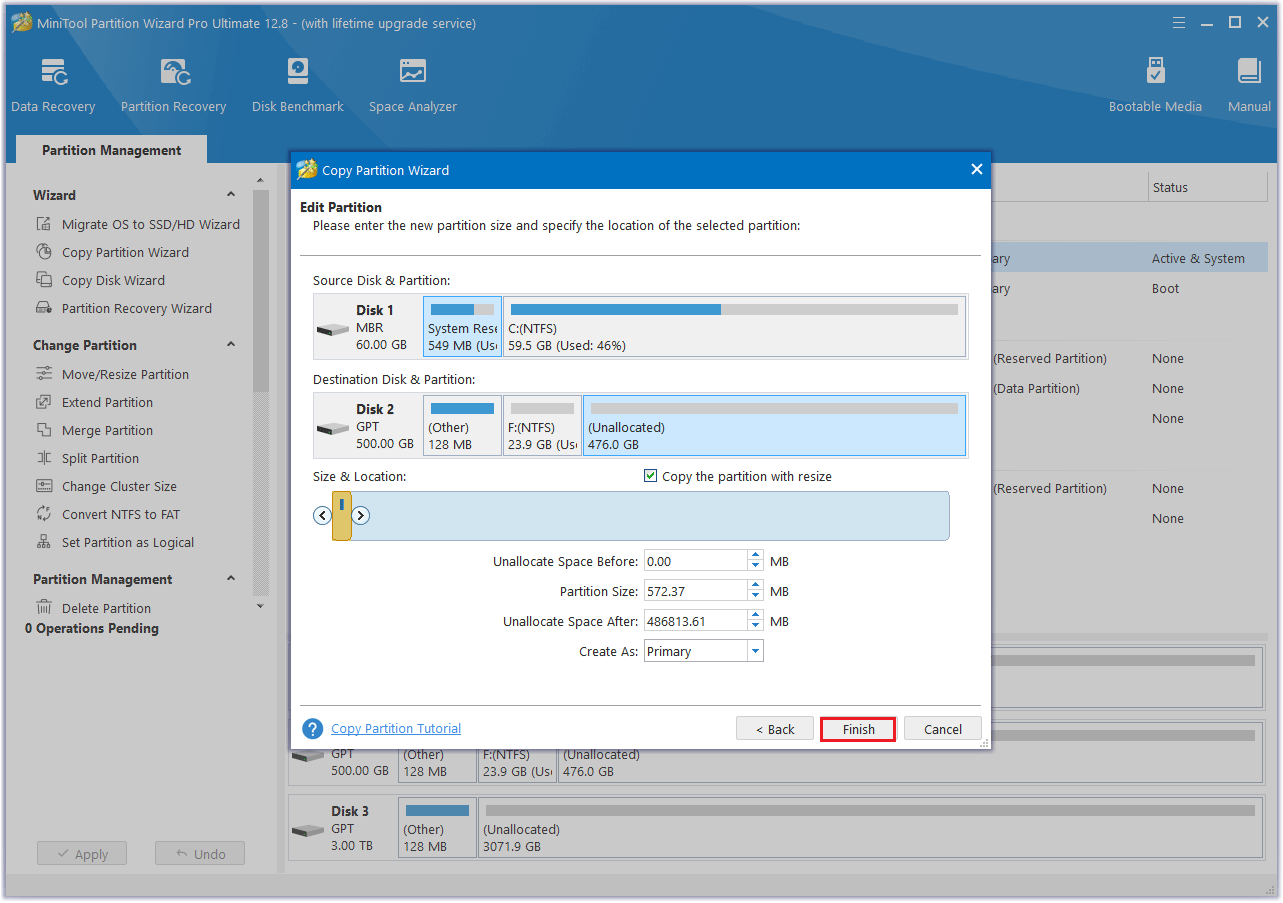Open the Bootable Media icon
1283x903 pixels.
click(x=1156, y=72)
